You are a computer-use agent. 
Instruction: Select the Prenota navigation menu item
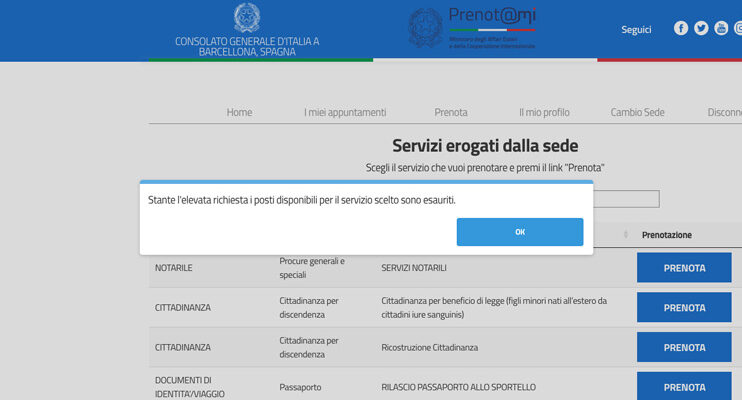451,112
